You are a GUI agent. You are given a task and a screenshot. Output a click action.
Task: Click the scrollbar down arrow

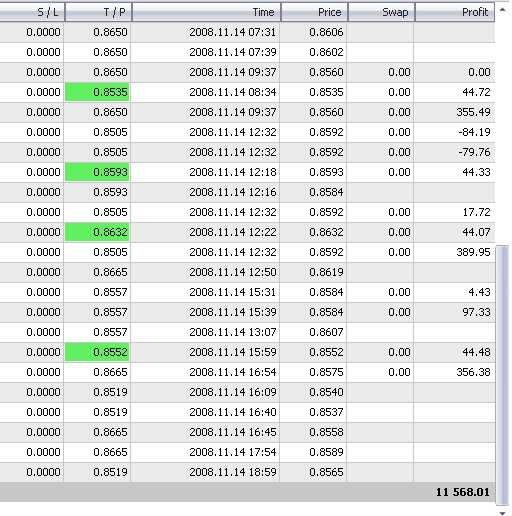pos(502,513)
